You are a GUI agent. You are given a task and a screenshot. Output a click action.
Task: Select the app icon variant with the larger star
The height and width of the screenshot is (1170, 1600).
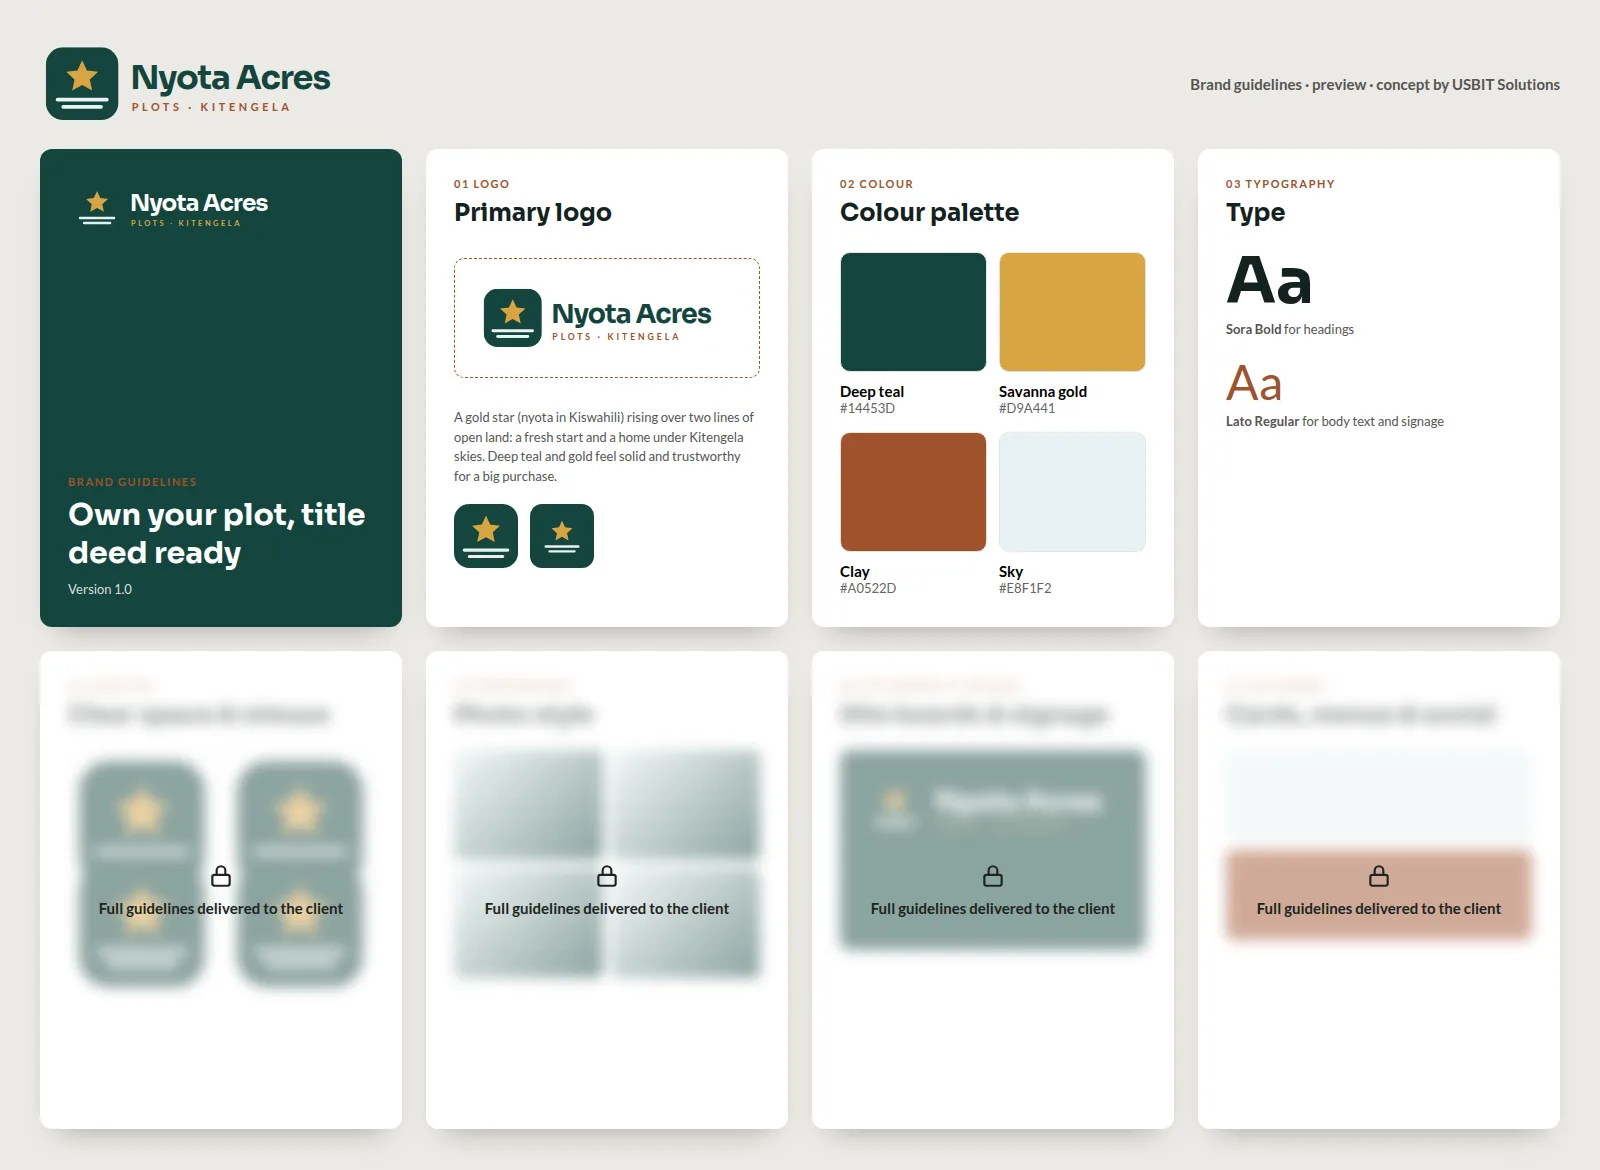(x=486, y=536)
